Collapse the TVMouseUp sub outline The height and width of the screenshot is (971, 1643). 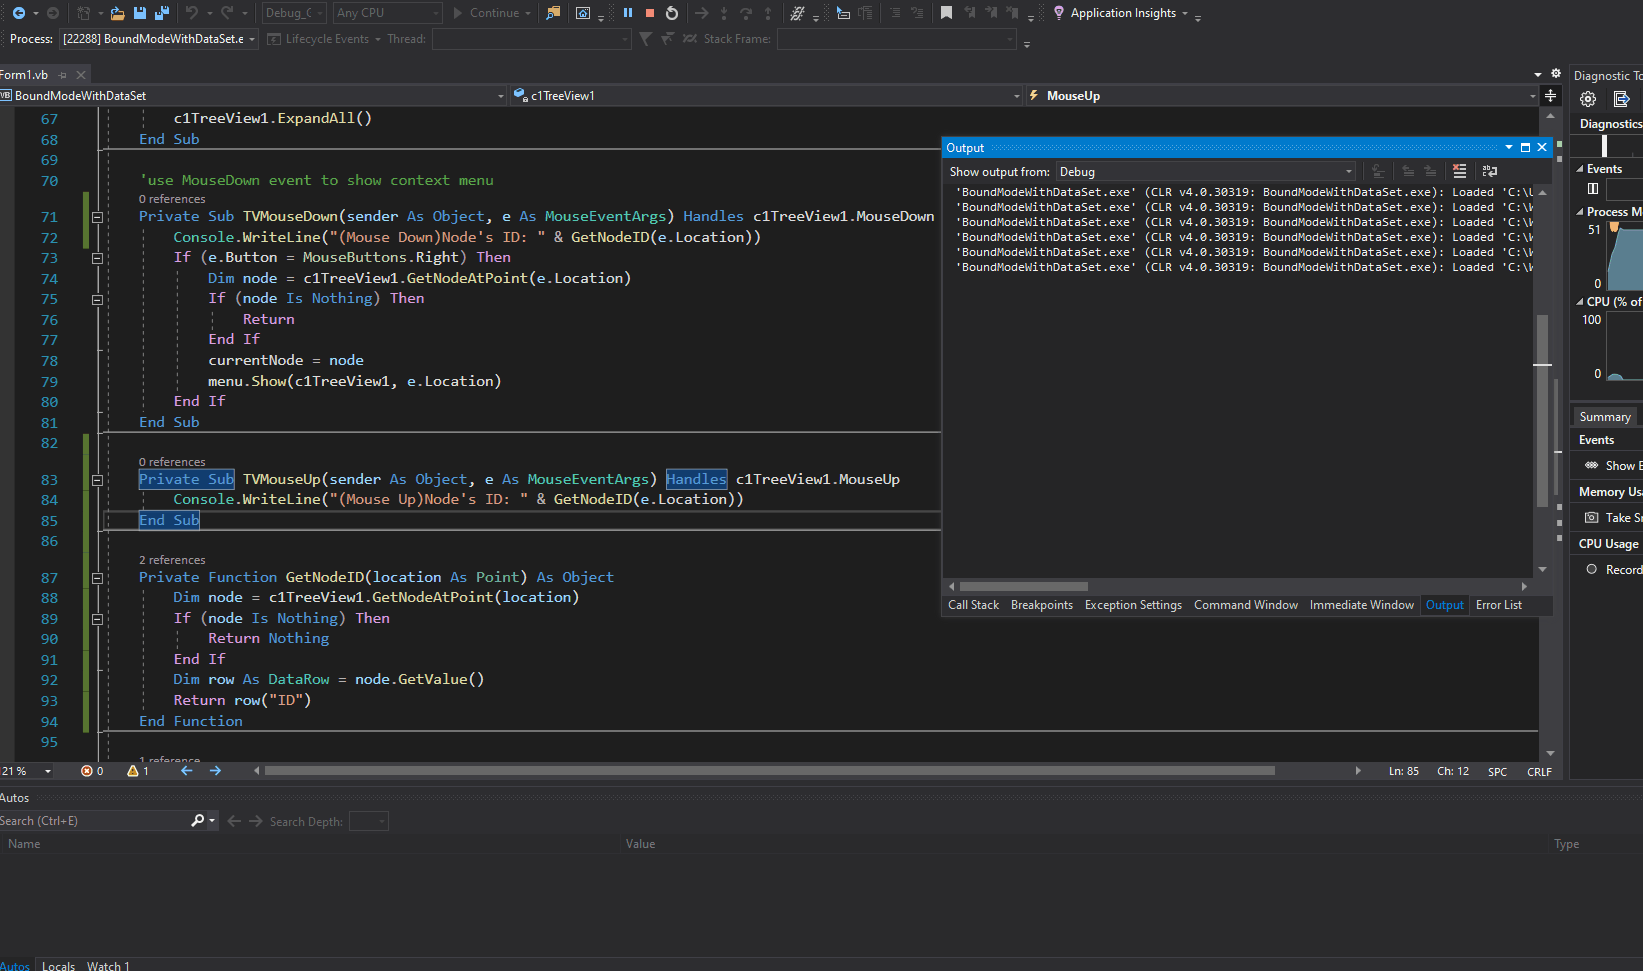pos(97,480)
